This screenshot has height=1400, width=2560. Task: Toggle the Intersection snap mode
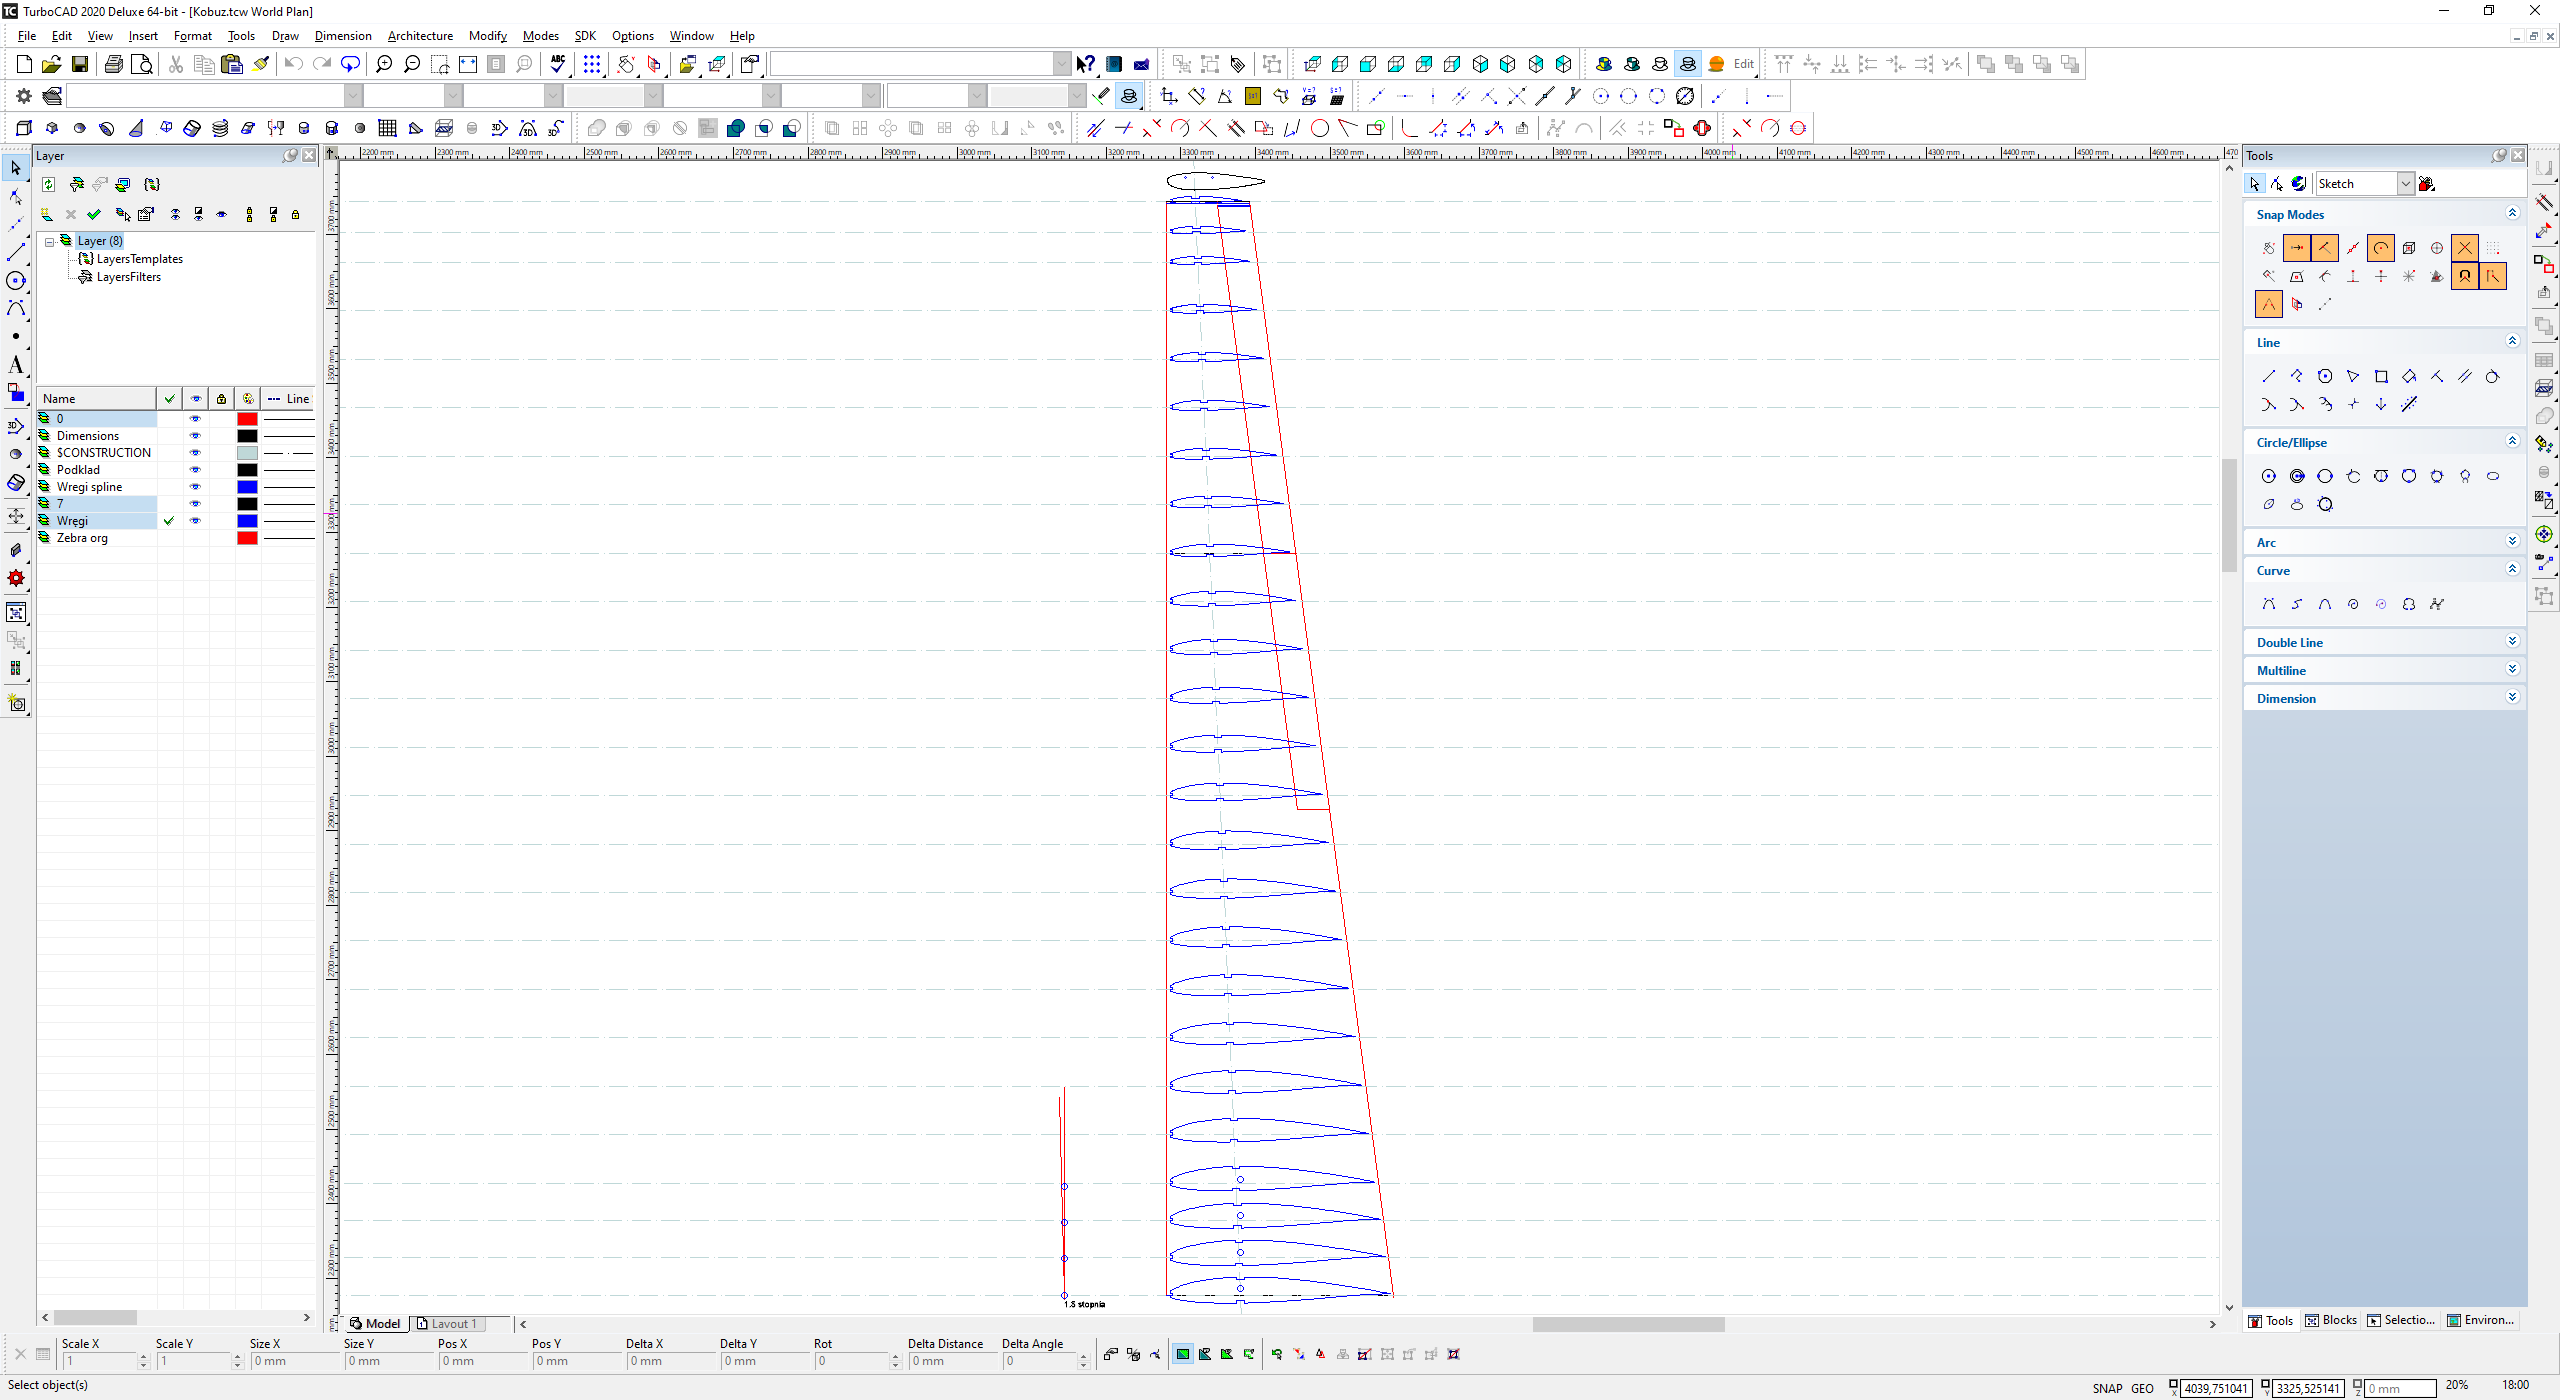coord(2465,248)
